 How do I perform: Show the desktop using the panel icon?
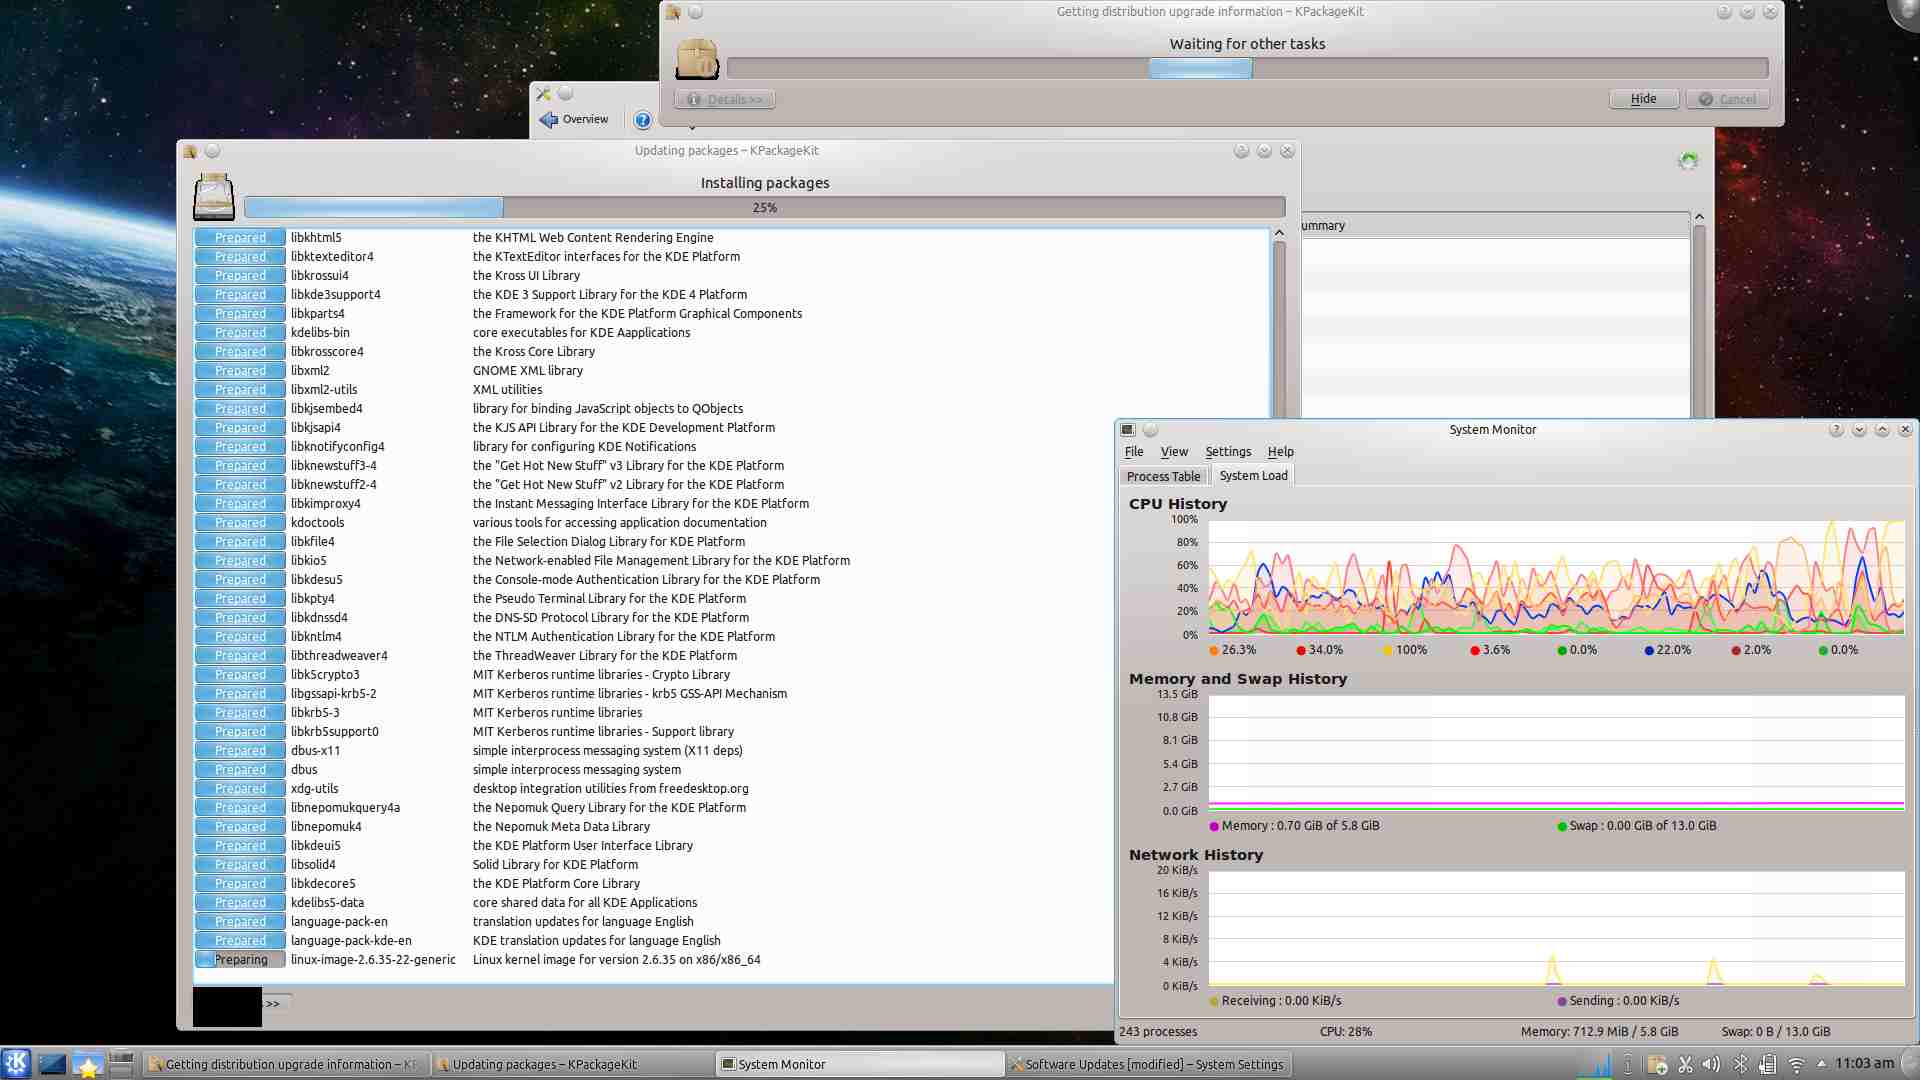click(52, 1064)
